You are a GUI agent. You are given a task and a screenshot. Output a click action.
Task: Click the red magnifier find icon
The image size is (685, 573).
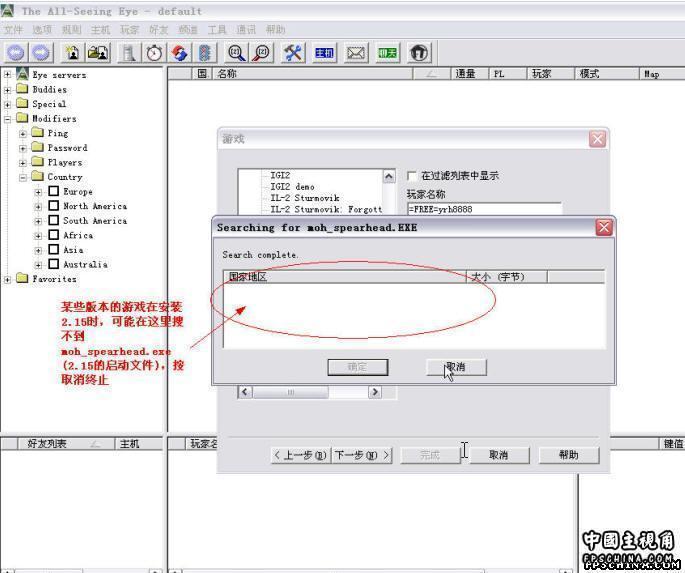[262, 53]
